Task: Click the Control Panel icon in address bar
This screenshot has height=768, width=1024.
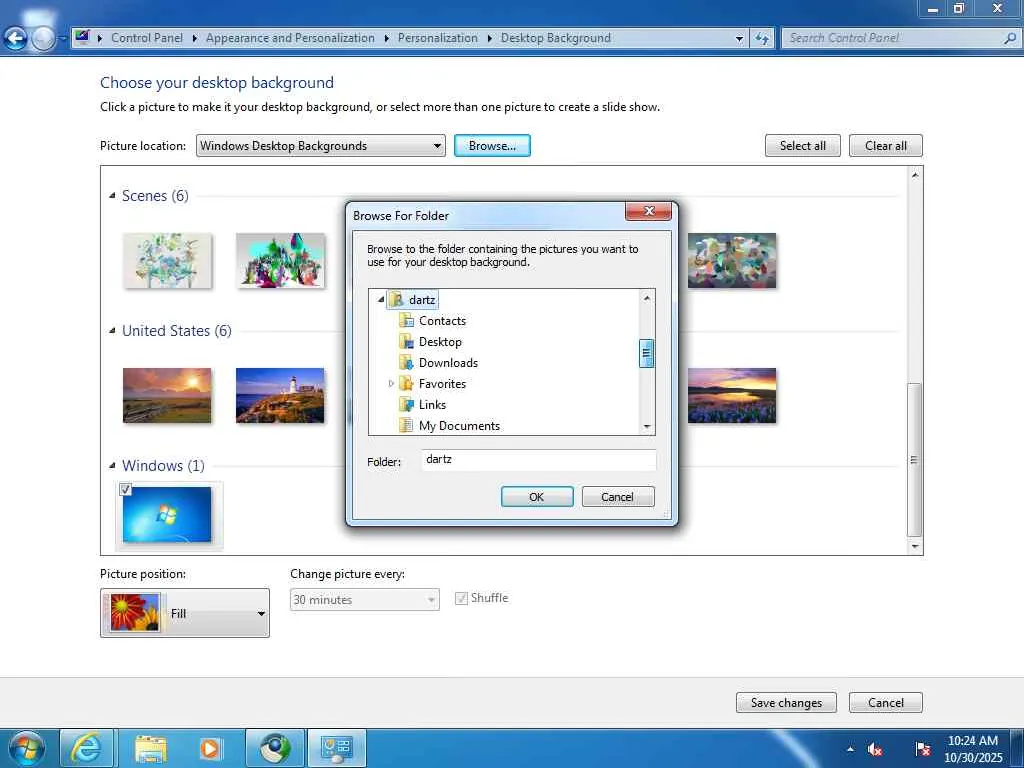Action: [82, 37]
